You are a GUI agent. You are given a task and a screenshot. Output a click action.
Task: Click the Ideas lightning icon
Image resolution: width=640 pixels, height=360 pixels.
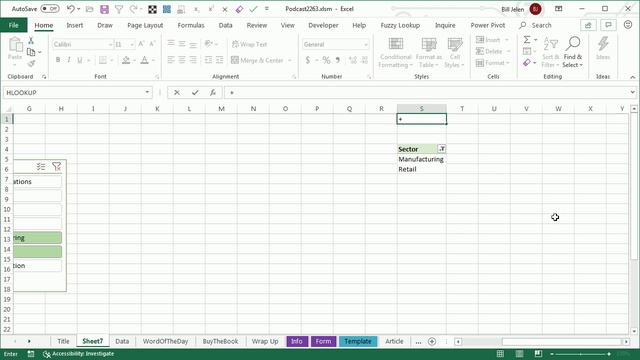pos(603,48)
